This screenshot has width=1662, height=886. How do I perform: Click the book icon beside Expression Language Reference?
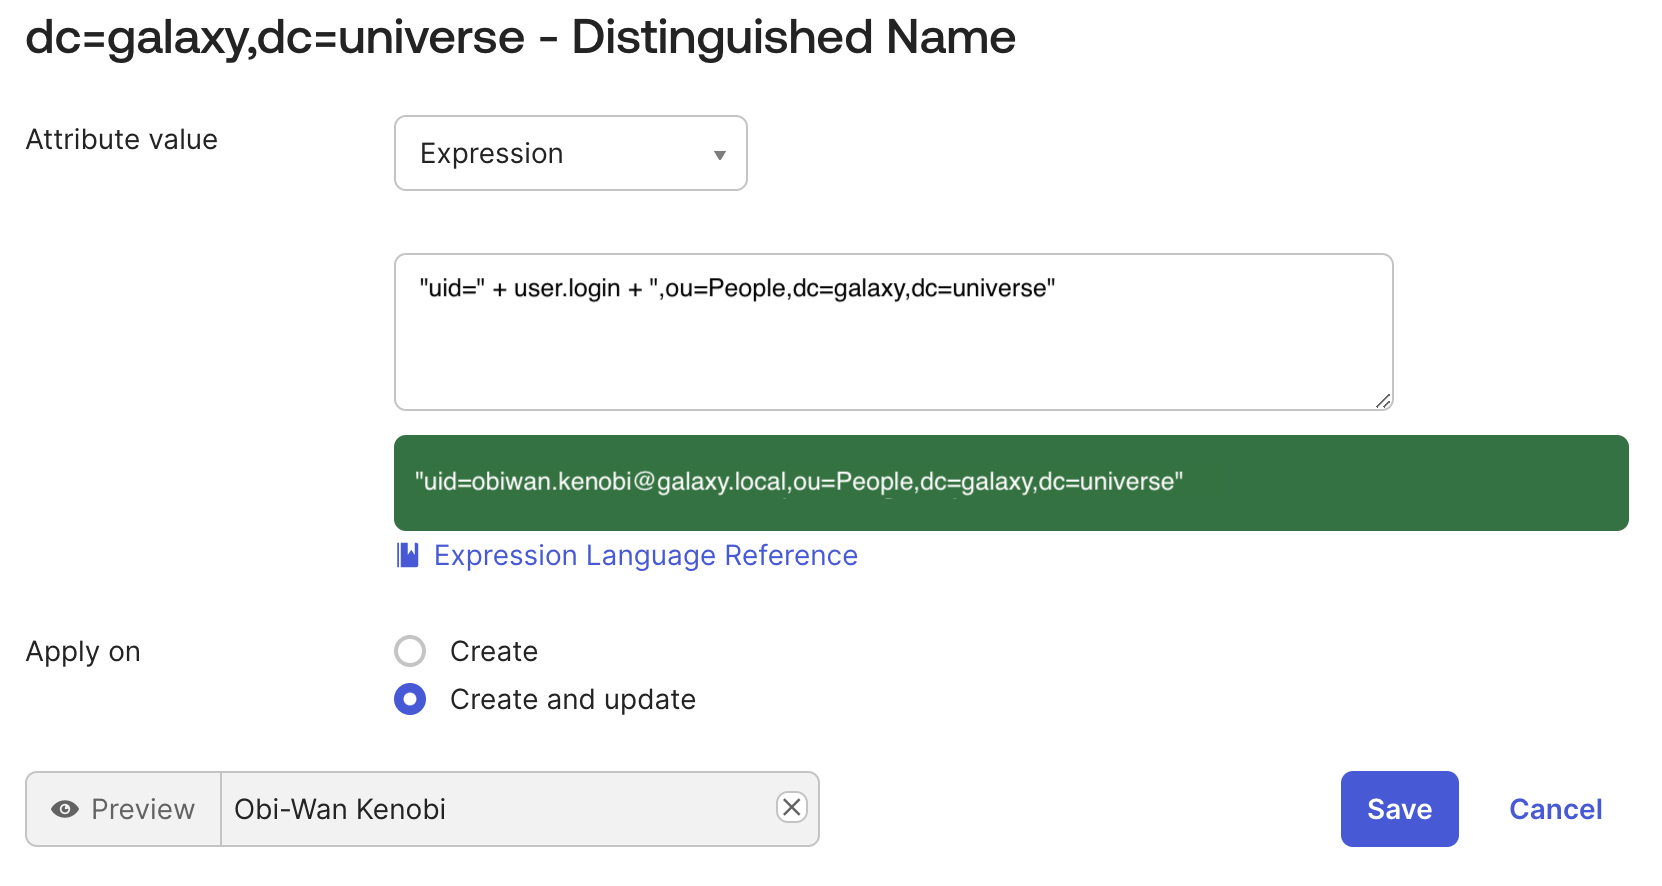point(407,555)
